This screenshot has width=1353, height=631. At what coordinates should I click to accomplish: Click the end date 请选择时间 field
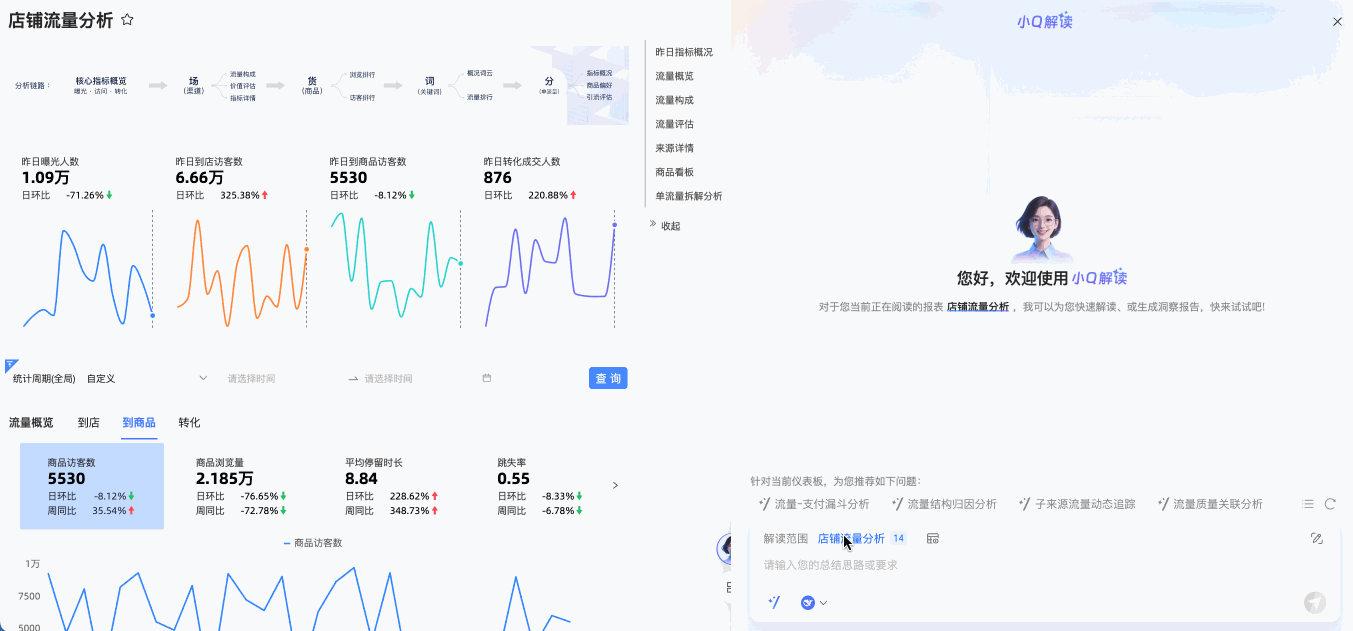415,378
